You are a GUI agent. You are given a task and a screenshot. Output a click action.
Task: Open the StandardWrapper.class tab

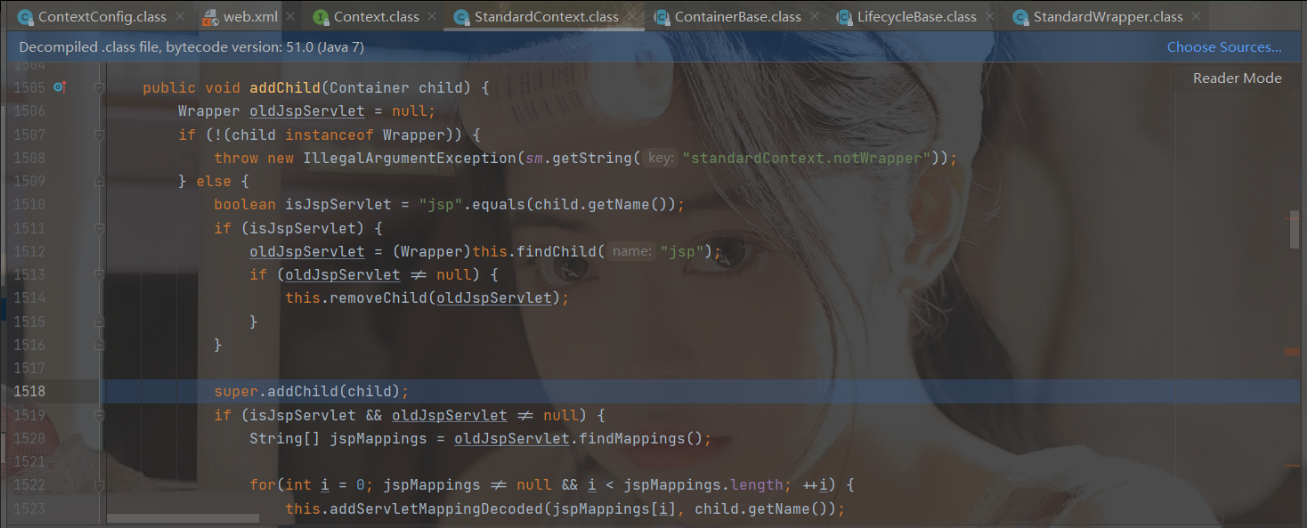coord(1107,17)
